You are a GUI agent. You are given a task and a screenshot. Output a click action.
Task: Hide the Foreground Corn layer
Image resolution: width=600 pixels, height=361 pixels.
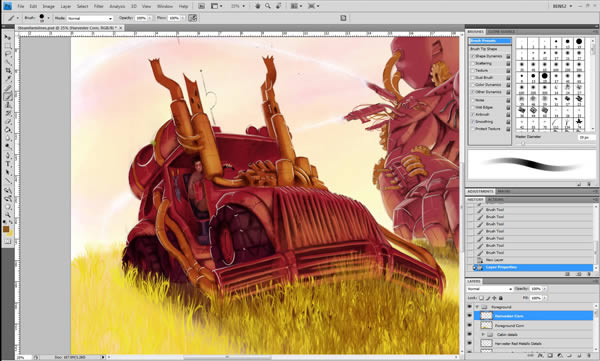click(x=470, y=325)
